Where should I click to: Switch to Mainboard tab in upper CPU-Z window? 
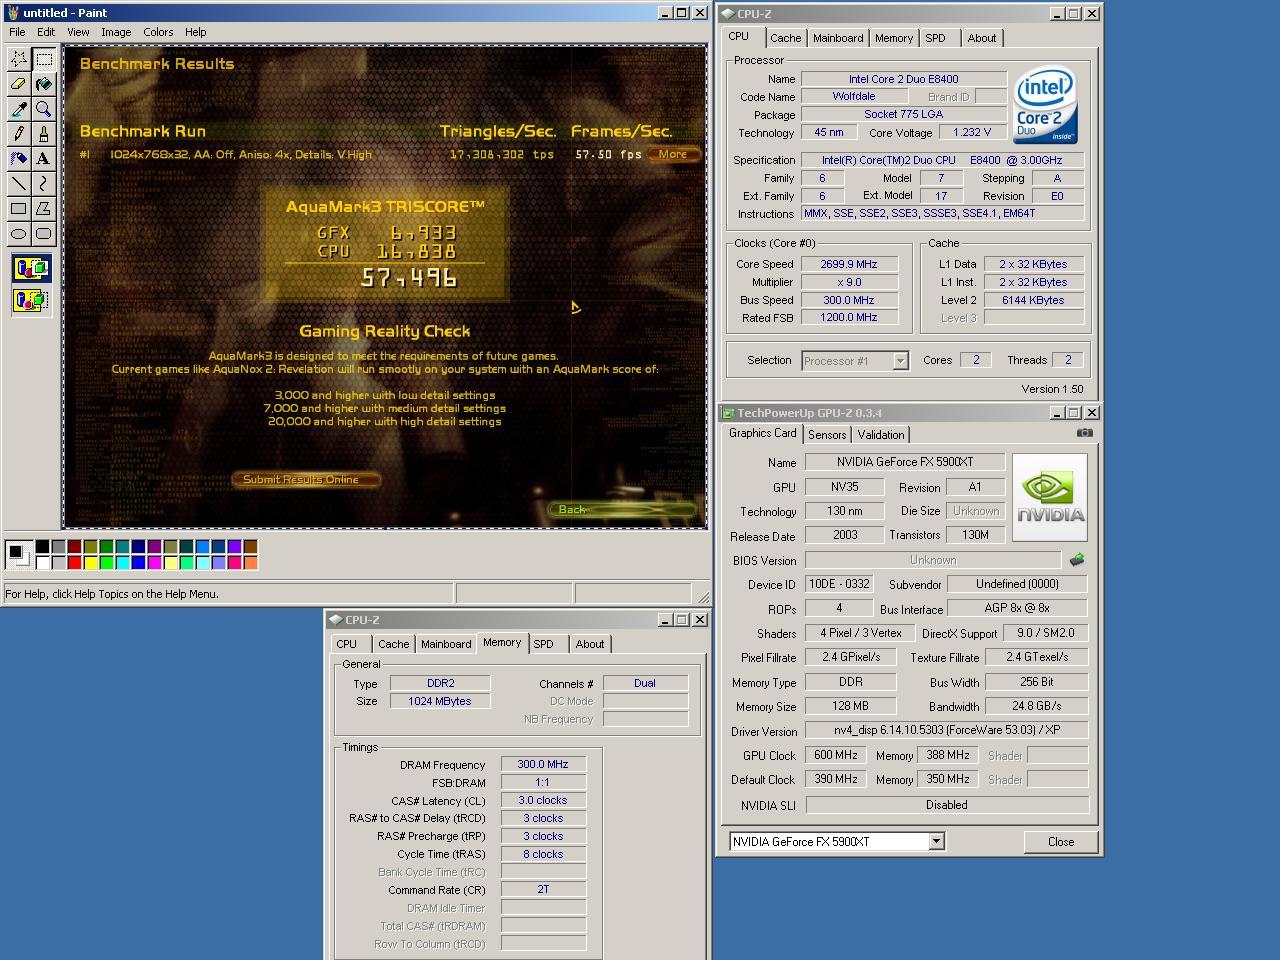(x=838, y=38)
